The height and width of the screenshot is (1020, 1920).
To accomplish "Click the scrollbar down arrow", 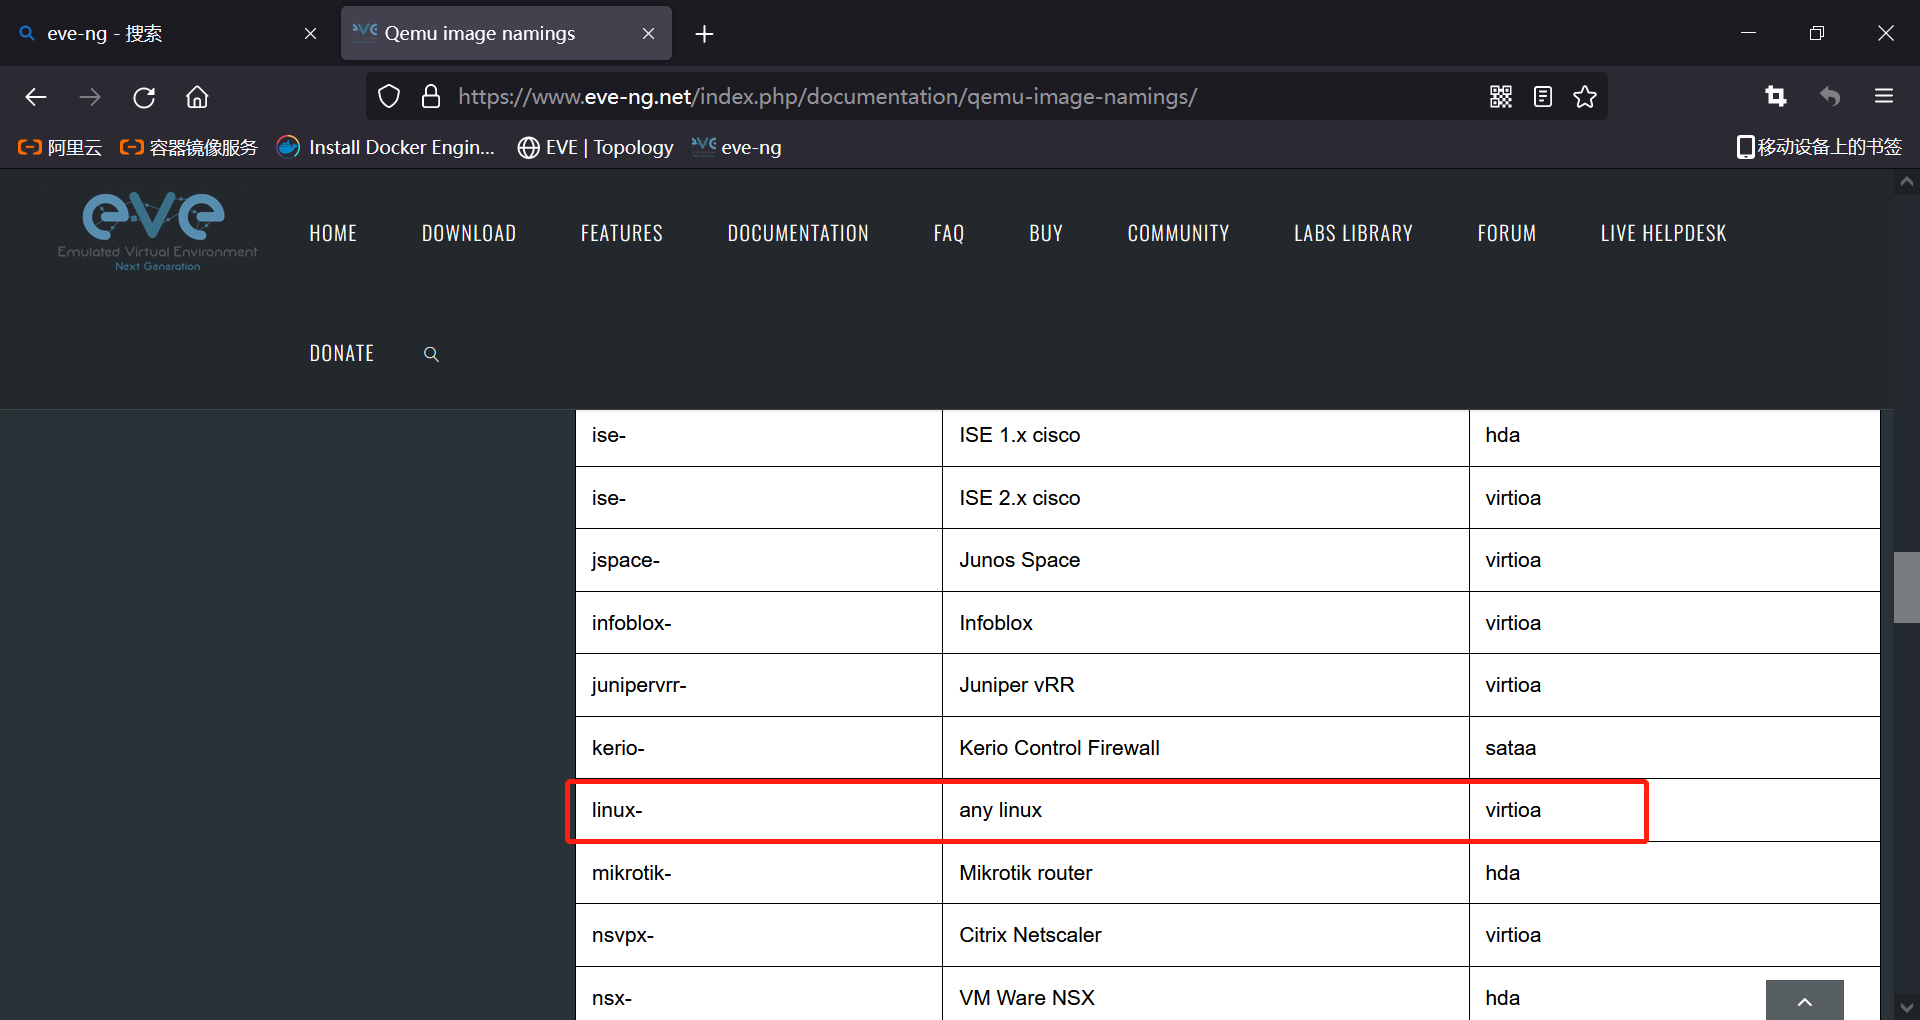I will pos(1906,1008).
